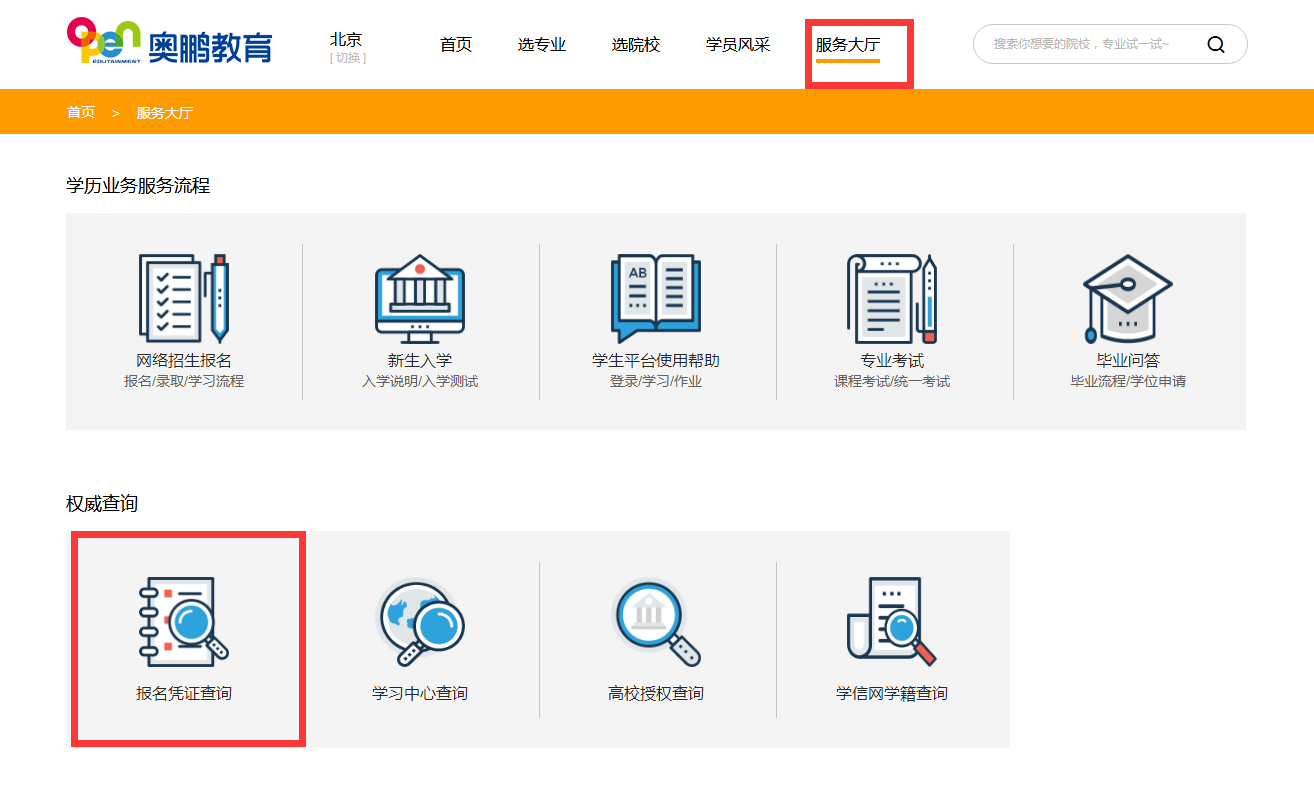Click the 学信网学籍查询 document icon
The image size is (1314, 811).
click(x=891, y=618)
